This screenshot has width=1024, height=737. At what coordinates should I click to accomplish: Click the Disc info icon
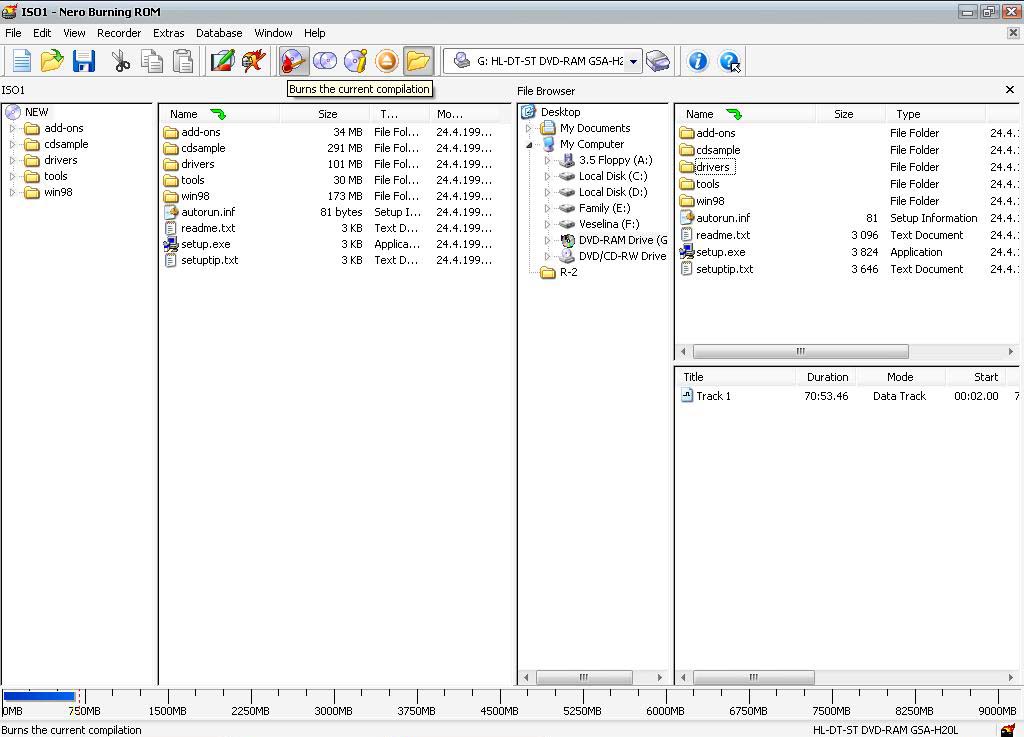pos(355,61)
